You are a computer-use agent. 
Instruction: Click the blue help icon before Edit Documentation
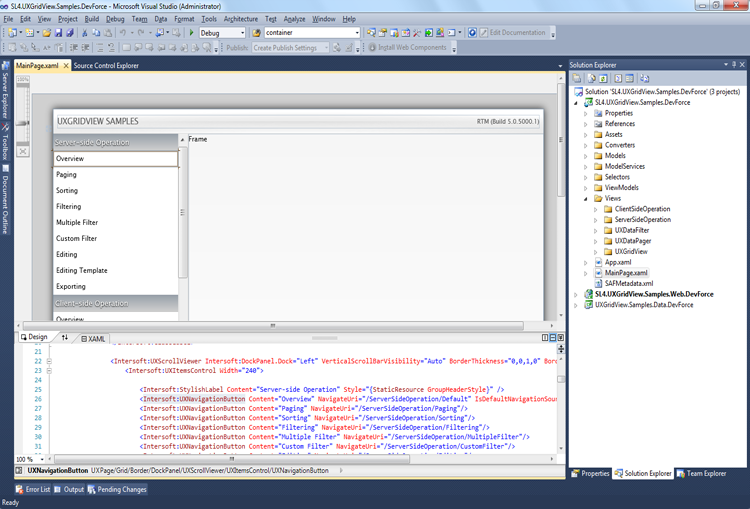point(472,33)
